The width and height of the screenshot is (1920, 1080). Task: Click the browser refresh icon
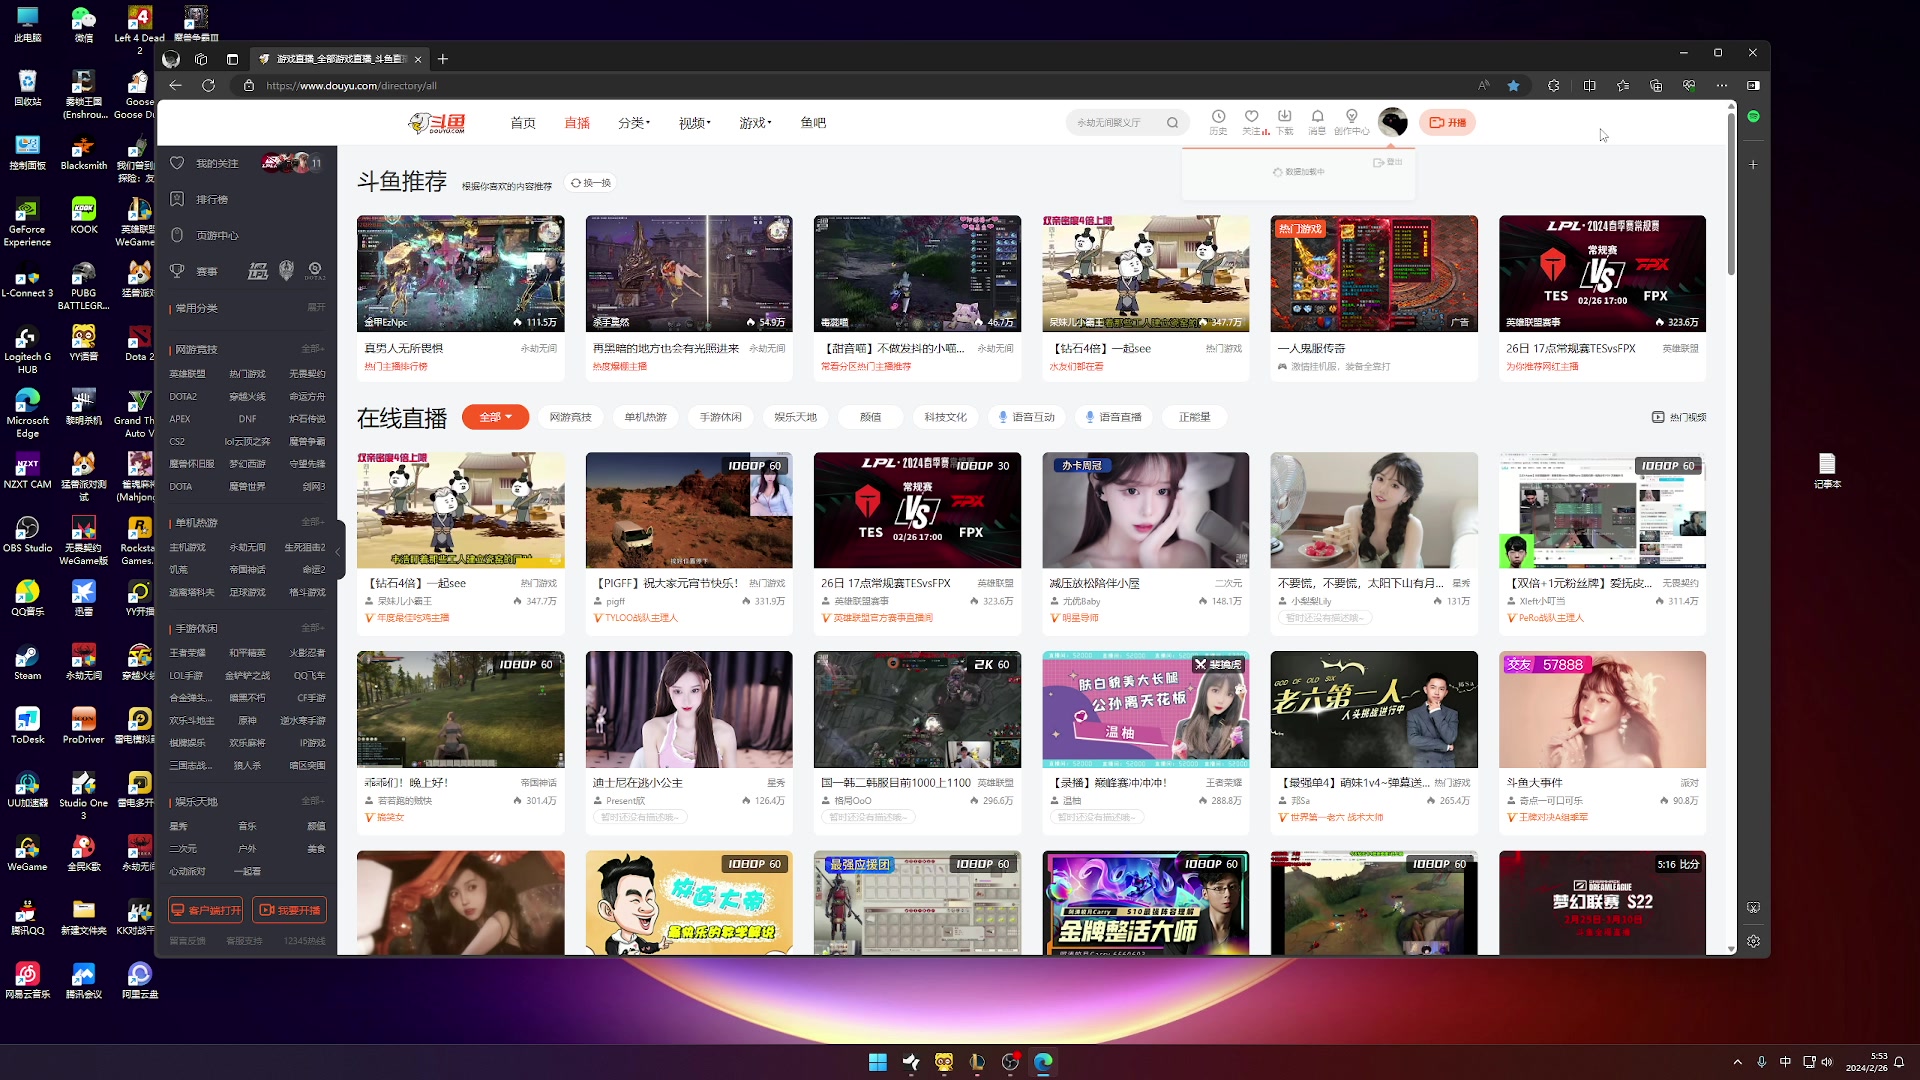208,85
